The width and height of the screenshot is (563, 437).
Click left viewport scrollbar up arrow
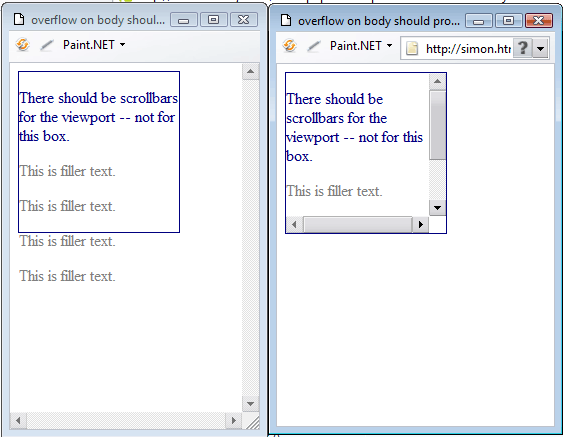click(251, 71)
